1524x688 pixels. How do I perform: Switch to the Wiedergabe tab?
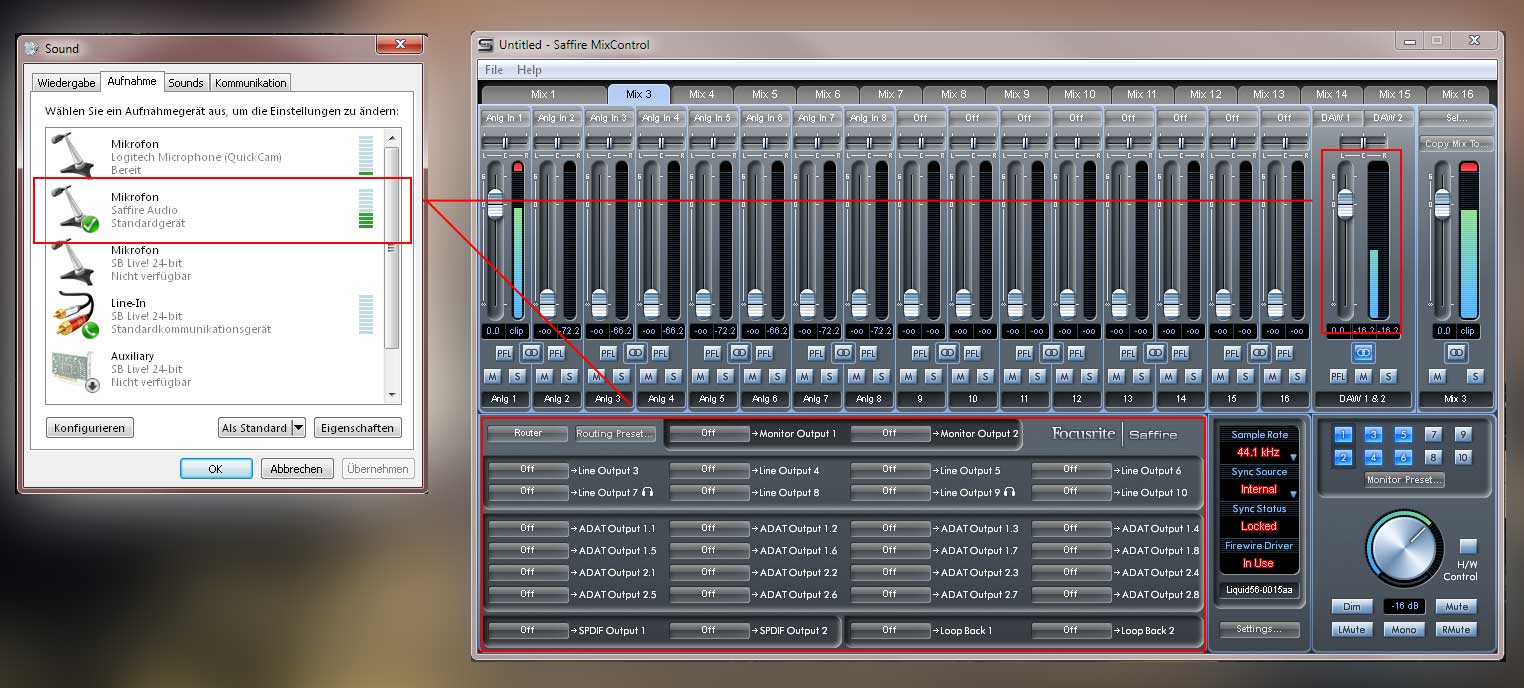(x=66, y=83)
